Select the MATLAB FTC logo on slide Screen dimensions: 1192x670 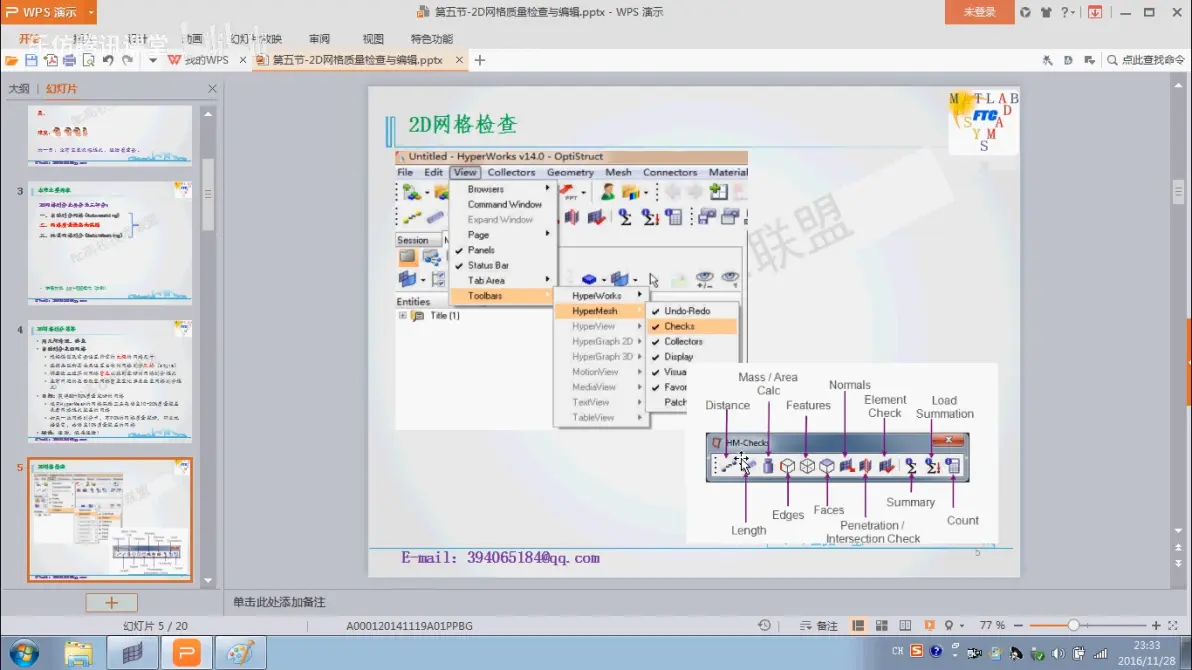983,122
